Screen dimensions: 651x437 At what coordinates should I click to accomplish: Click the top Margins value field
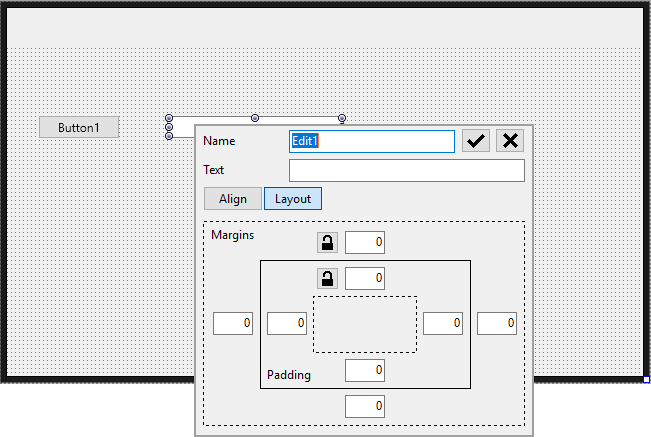pyautogui.click(x=365, y=242)
